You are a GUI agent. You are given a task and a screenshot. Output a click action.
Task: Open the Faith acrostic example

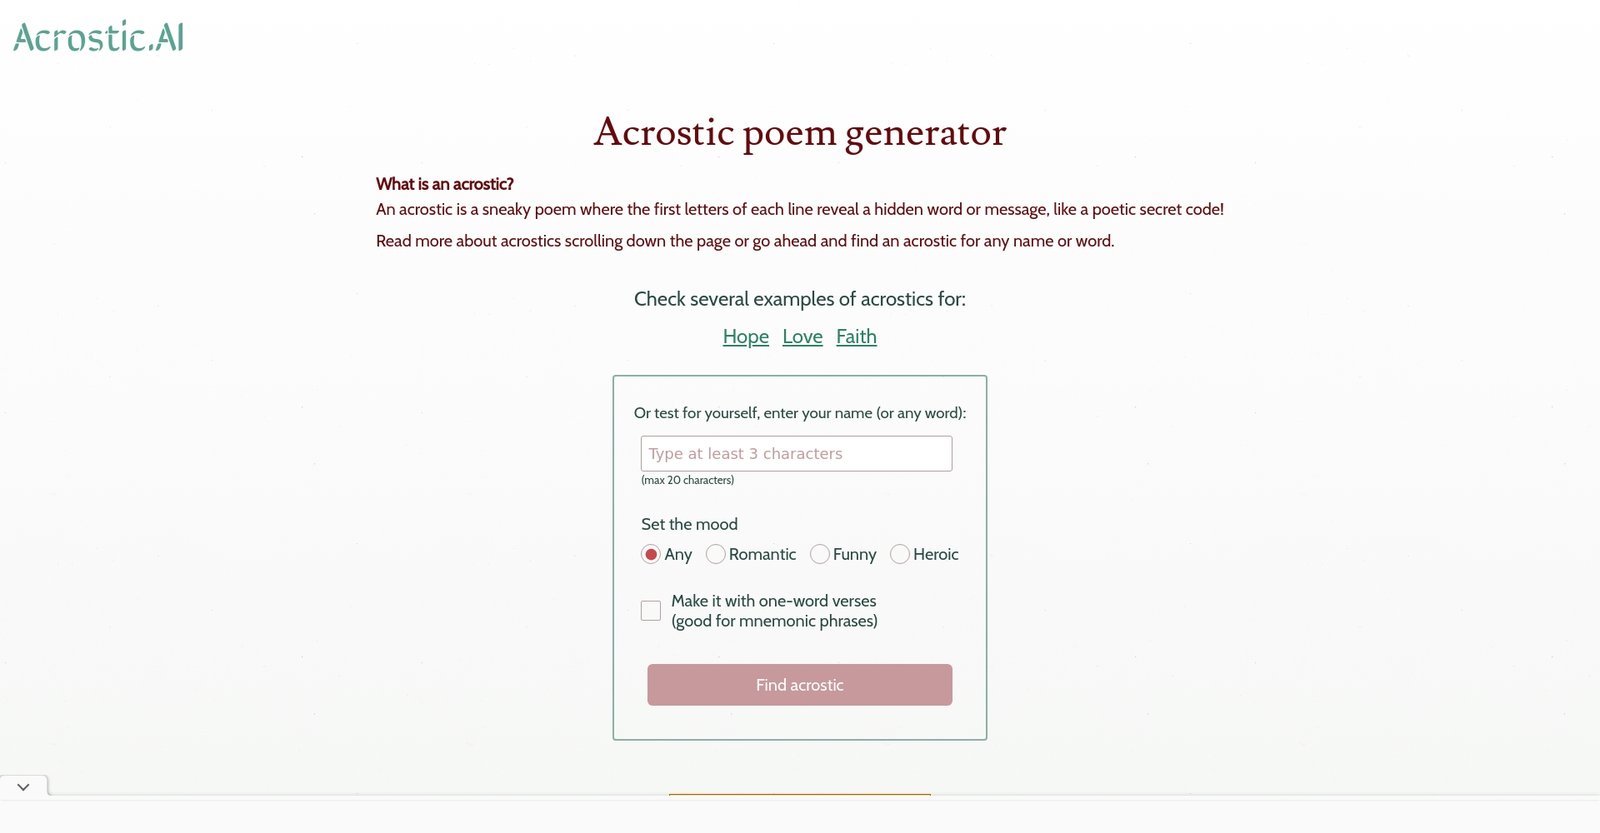(x=856, y=337)
